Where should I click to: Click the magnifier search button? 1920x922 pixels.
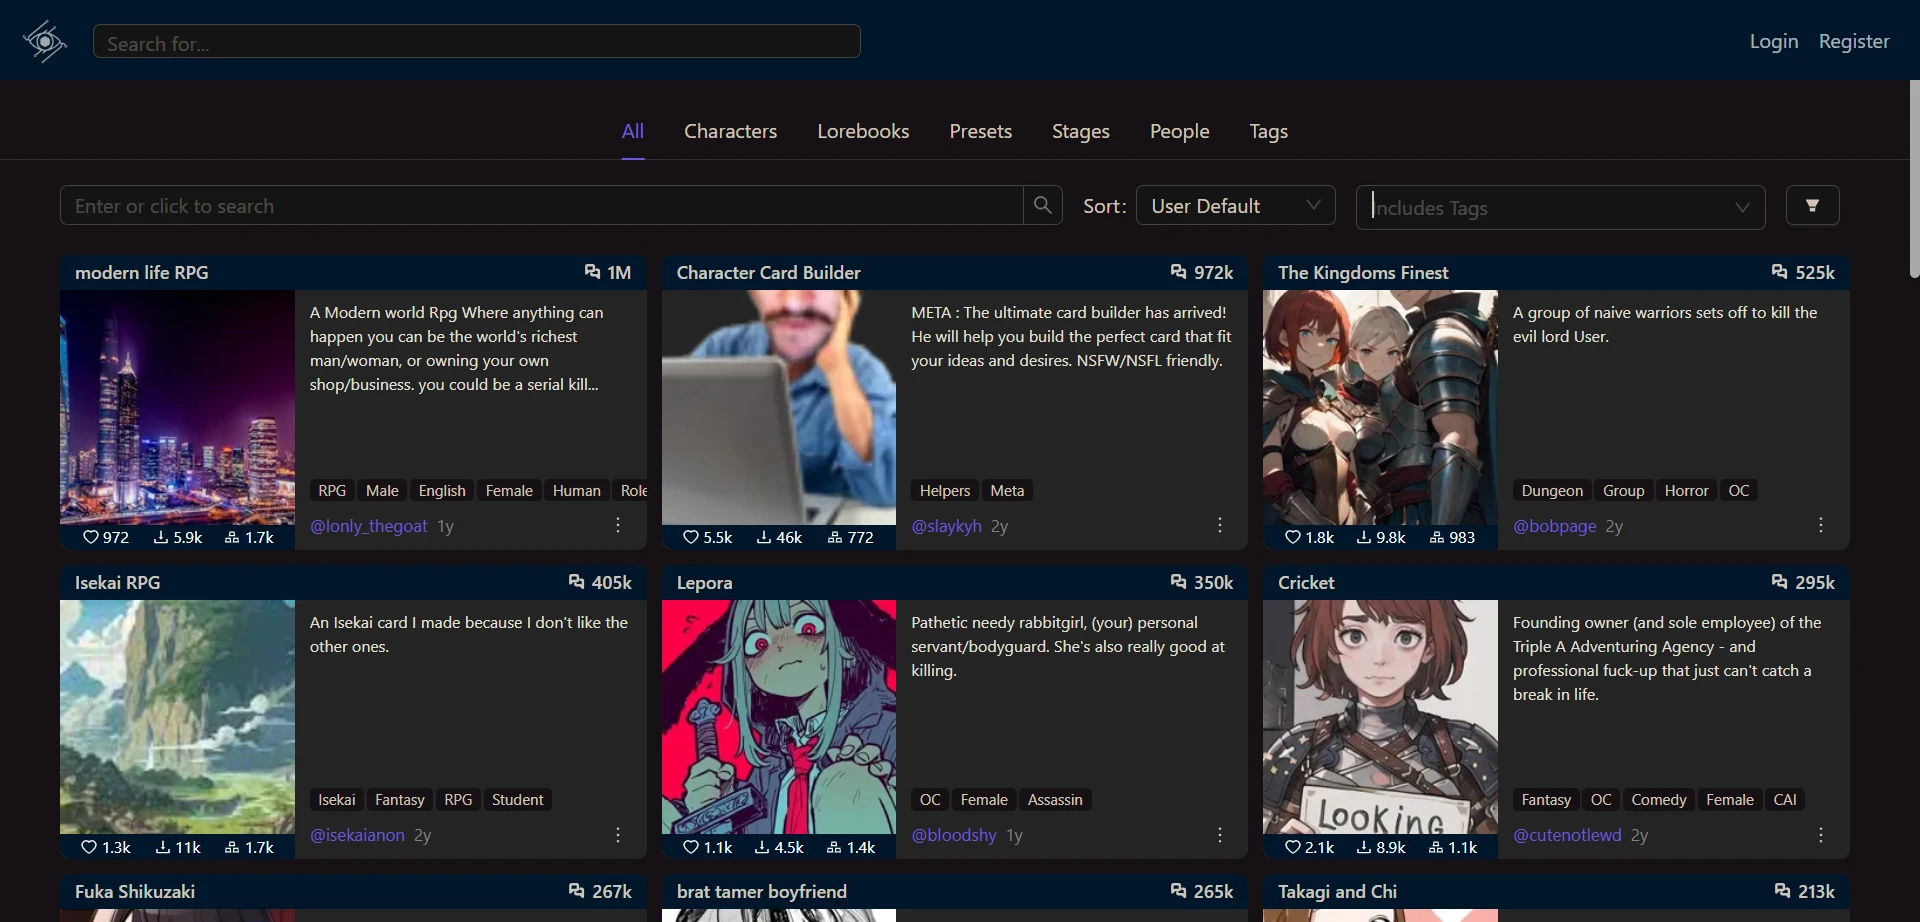click(1042, 205)
